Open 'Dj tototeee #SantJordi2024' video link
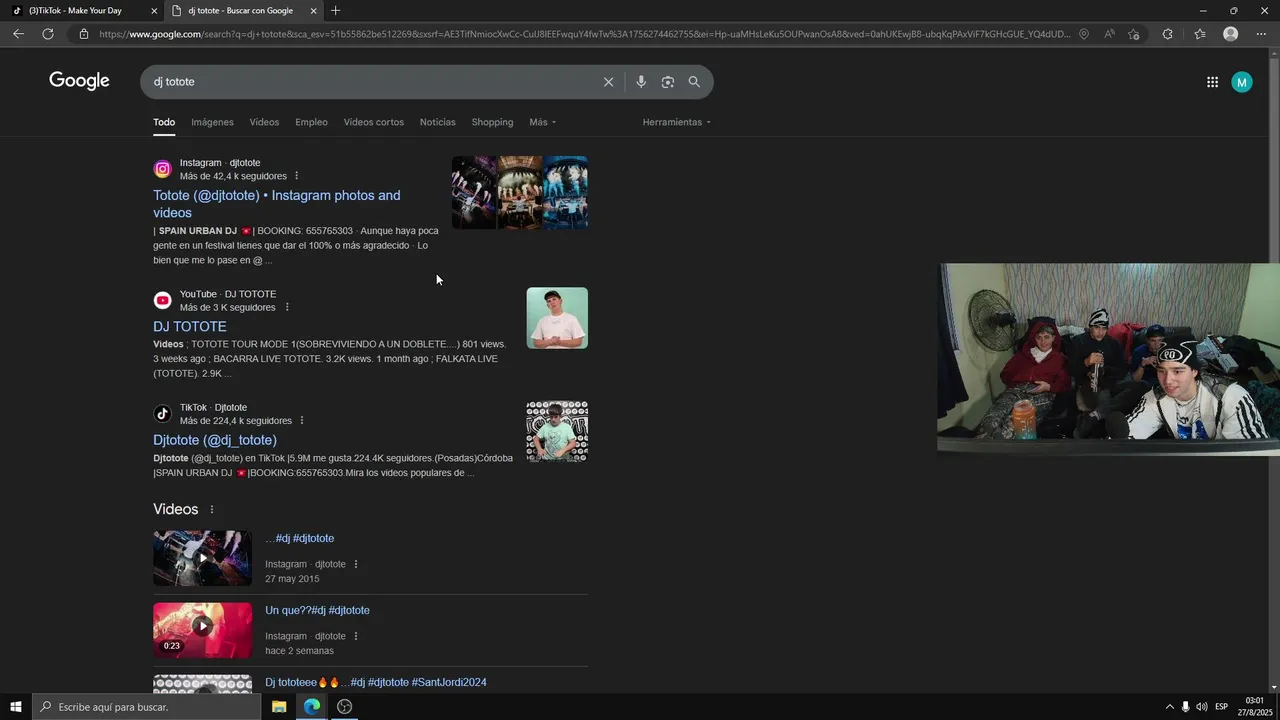Image resolution: width=1280 pixels, height=720 pixels. click(x=376, y=683)
